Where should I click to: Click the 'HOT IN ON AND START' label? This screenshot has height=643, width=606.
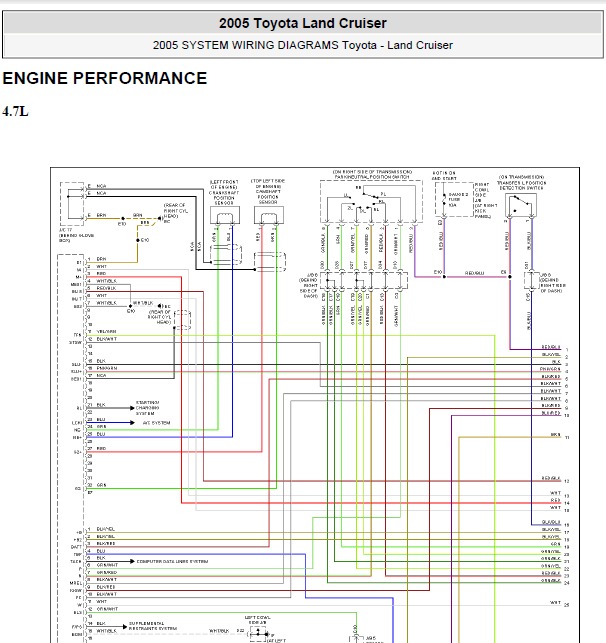(x=444, y=176)
